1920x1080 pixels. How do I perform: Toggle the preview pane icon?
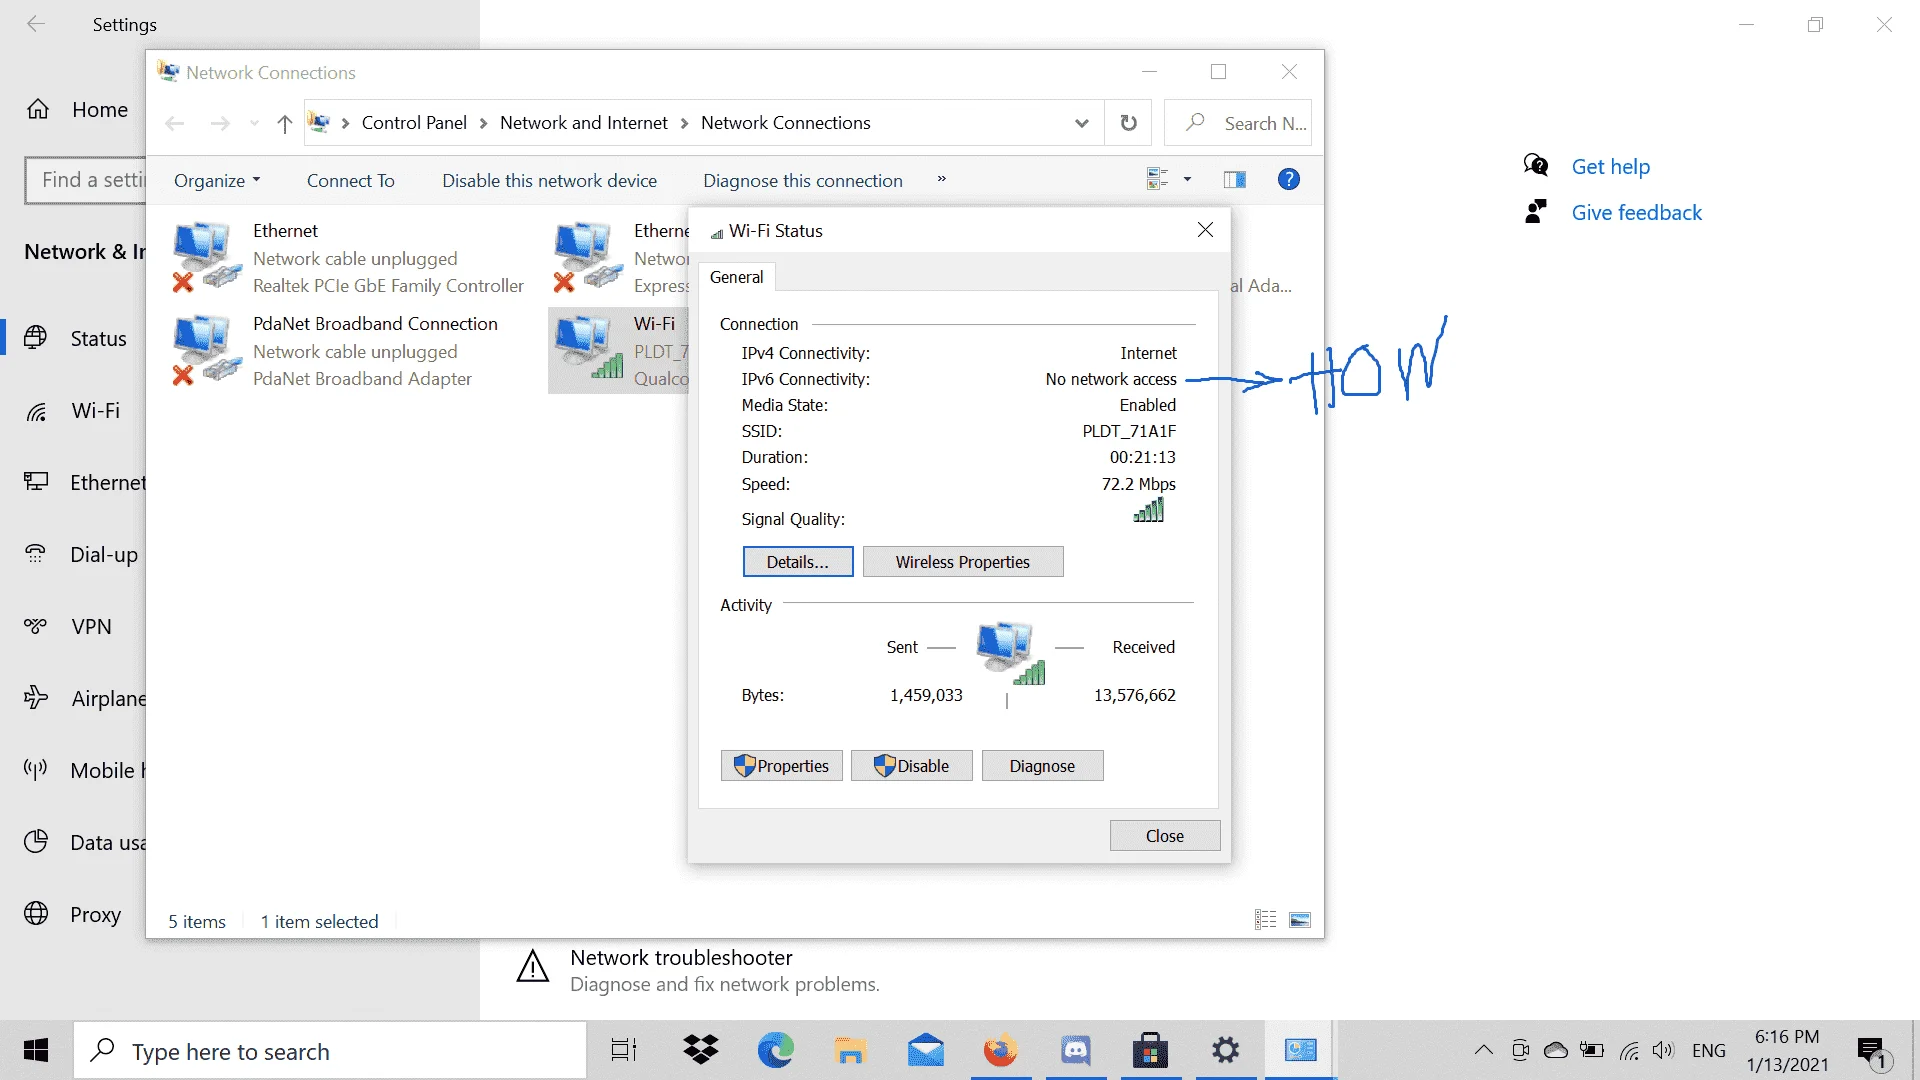point(1235,179)
